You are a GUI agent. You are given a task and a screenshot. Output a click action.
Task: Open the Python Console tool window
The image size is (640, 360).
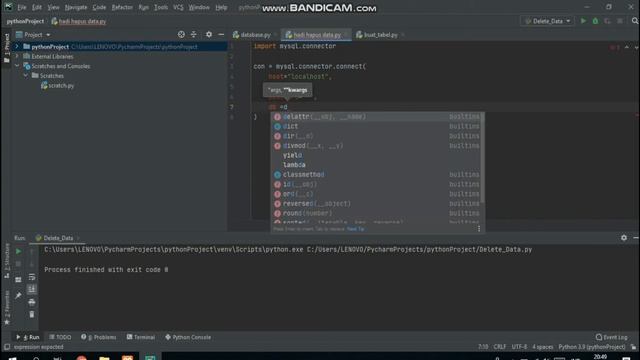188,337
